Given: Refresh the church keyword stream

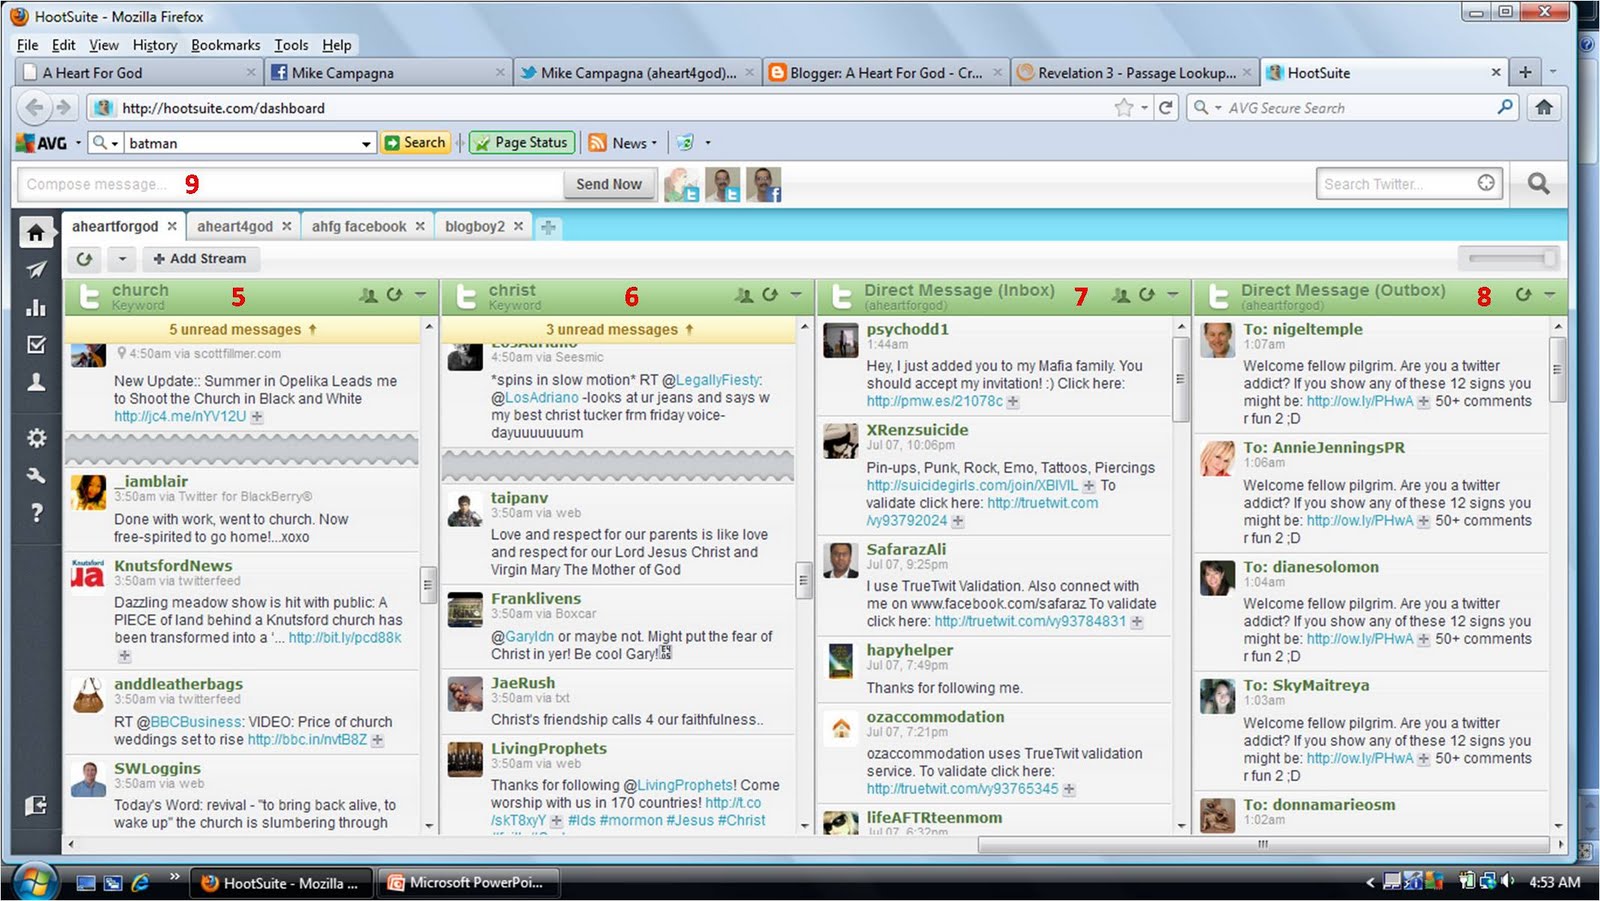Looking at the screenshot, I should pos(395,294).
